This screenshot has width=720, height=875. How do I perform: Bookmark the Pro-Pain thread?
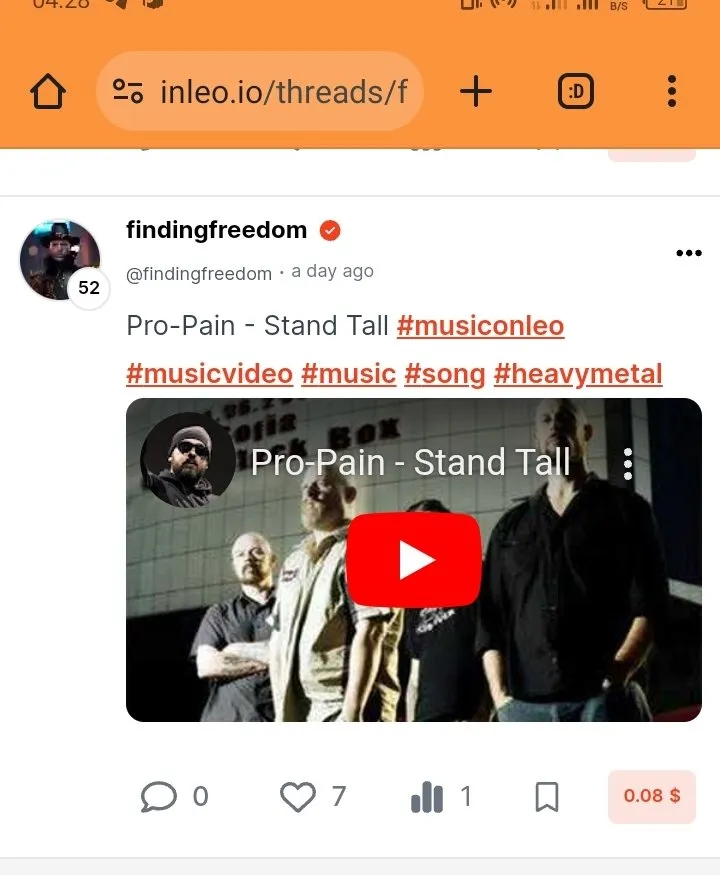[547, 796]
